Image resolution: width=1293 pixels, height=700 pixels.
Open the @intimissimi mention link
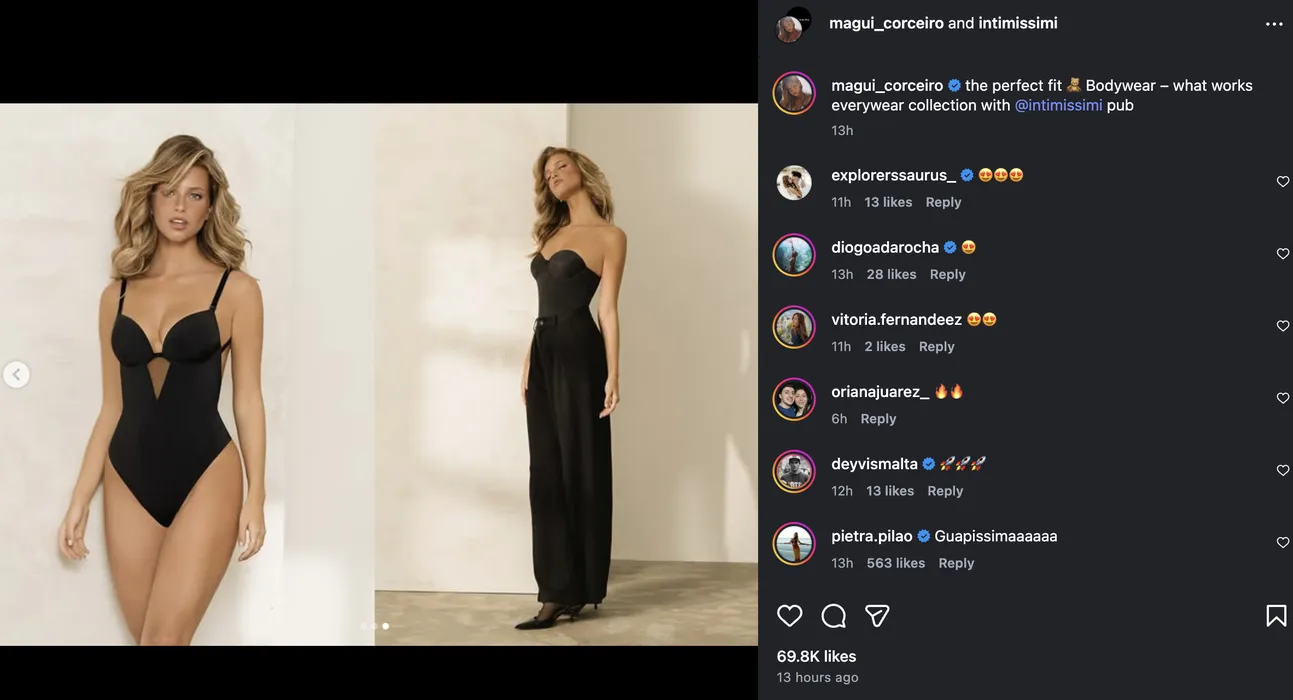[x=1058, y=105]
